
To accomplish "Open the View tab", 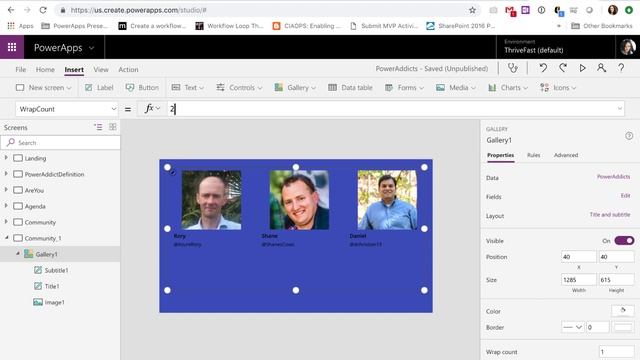I will (101, 69).
